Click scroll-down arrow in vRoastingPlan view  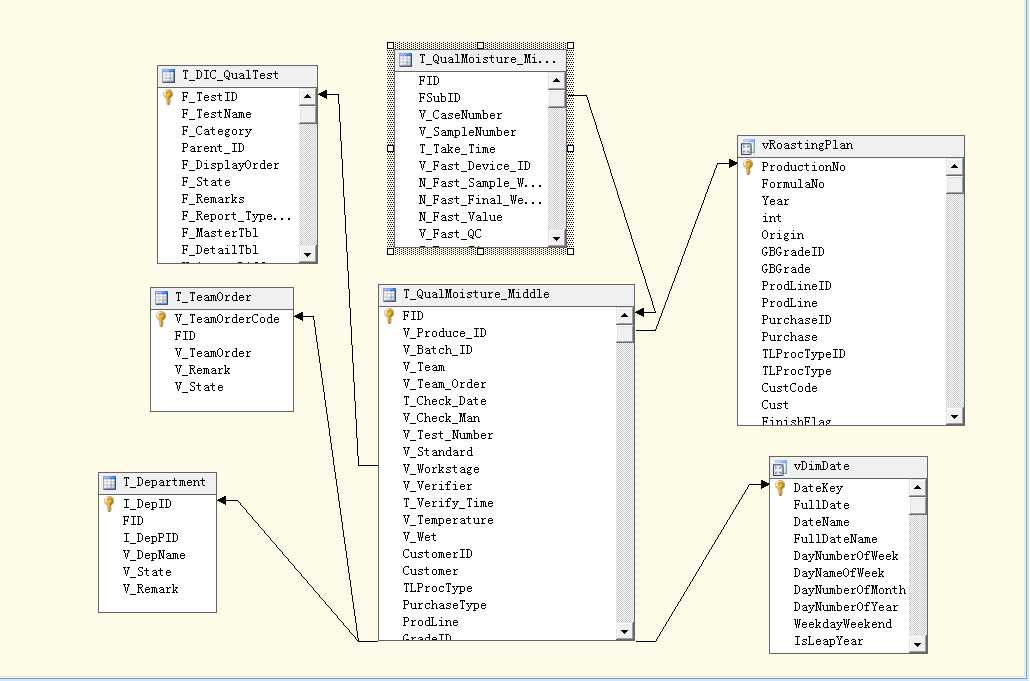tap(954, 416)
